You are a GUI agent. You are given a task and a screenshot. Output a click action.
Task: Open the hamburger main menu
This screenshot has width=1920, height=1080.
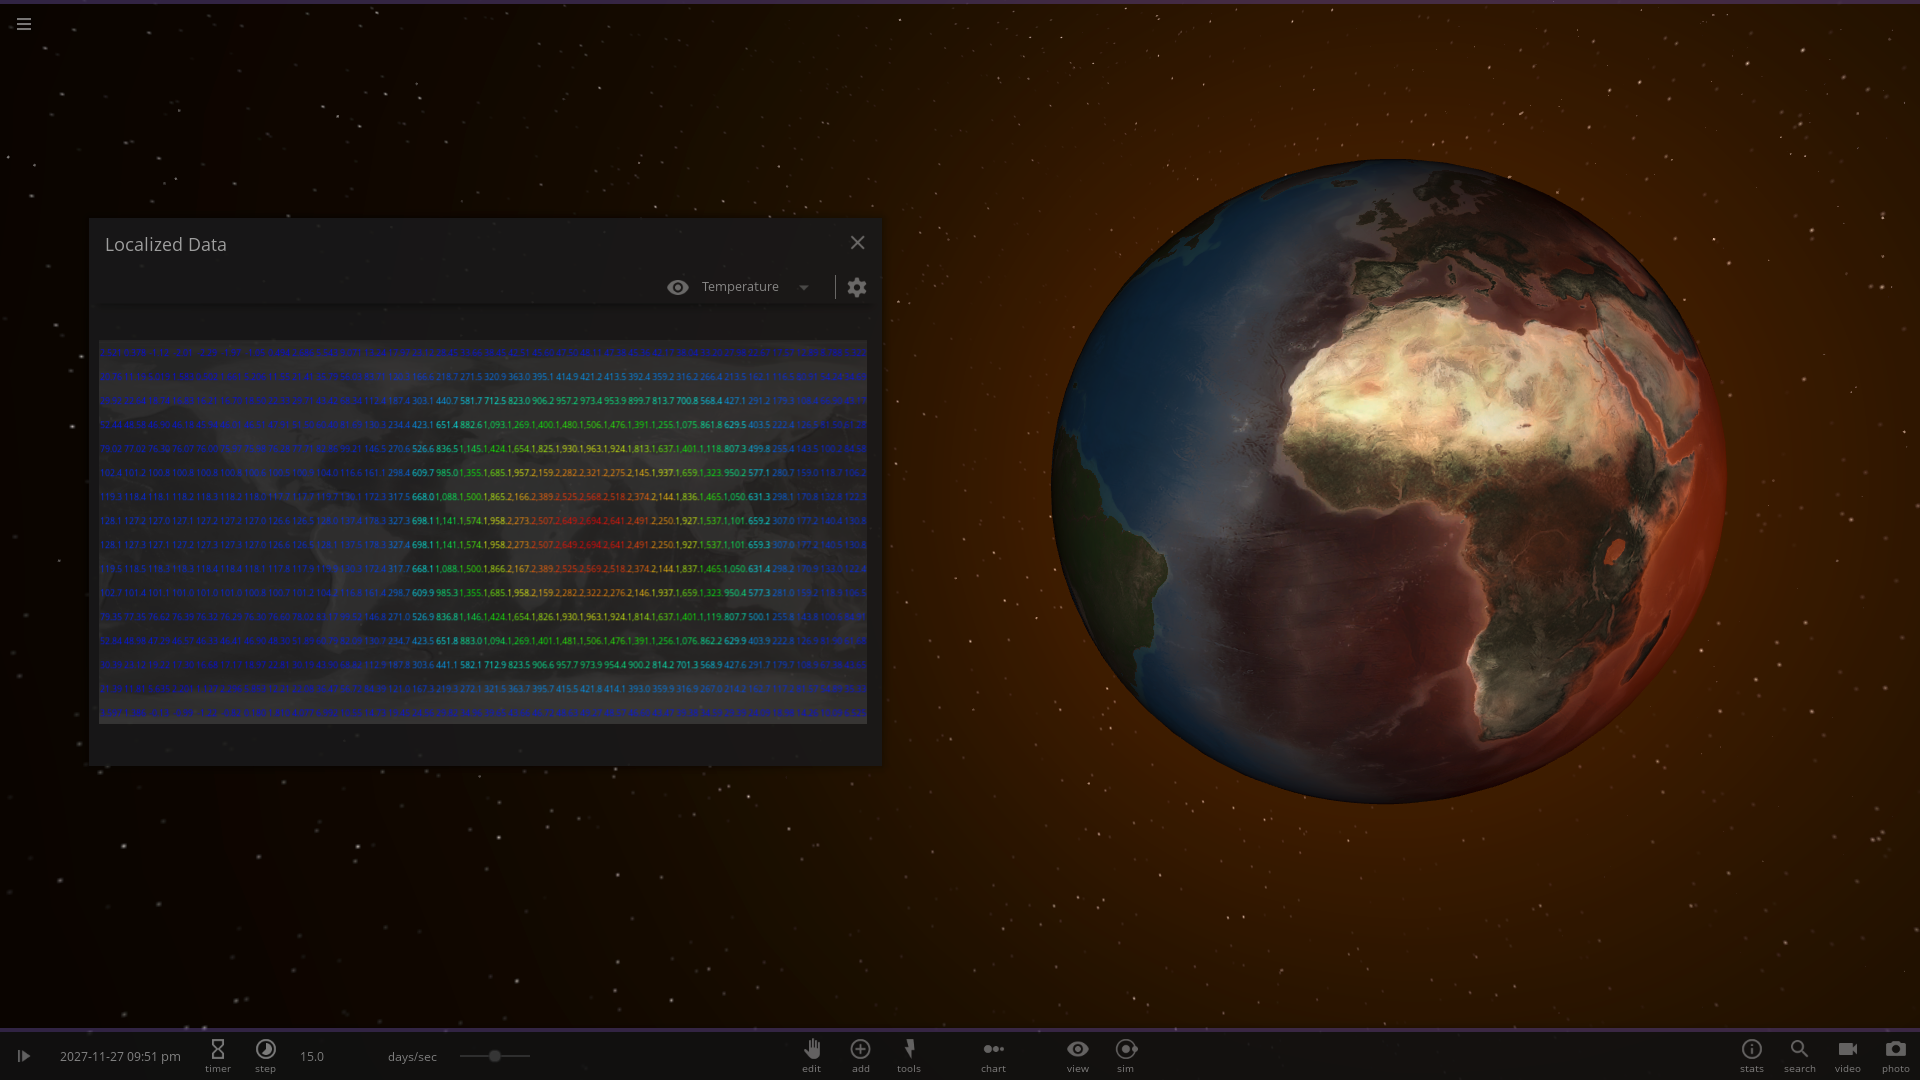[24, 24]
